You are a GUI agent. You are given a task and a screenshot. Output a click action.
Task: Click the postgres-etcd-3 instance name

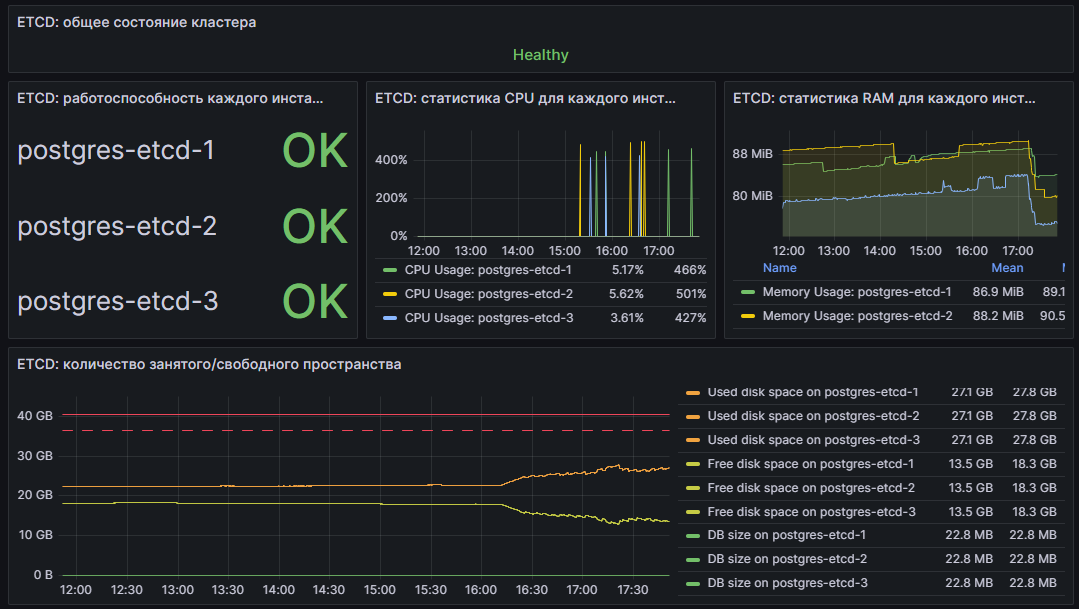point(117,302)
